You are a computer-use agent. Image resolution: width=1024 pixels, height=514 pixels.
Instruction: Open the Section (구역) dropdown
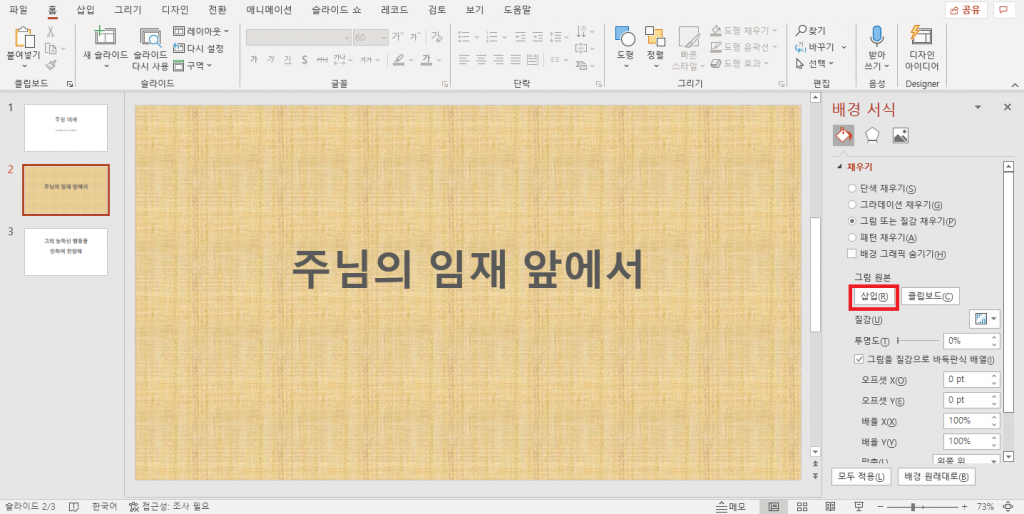[193, 65]
